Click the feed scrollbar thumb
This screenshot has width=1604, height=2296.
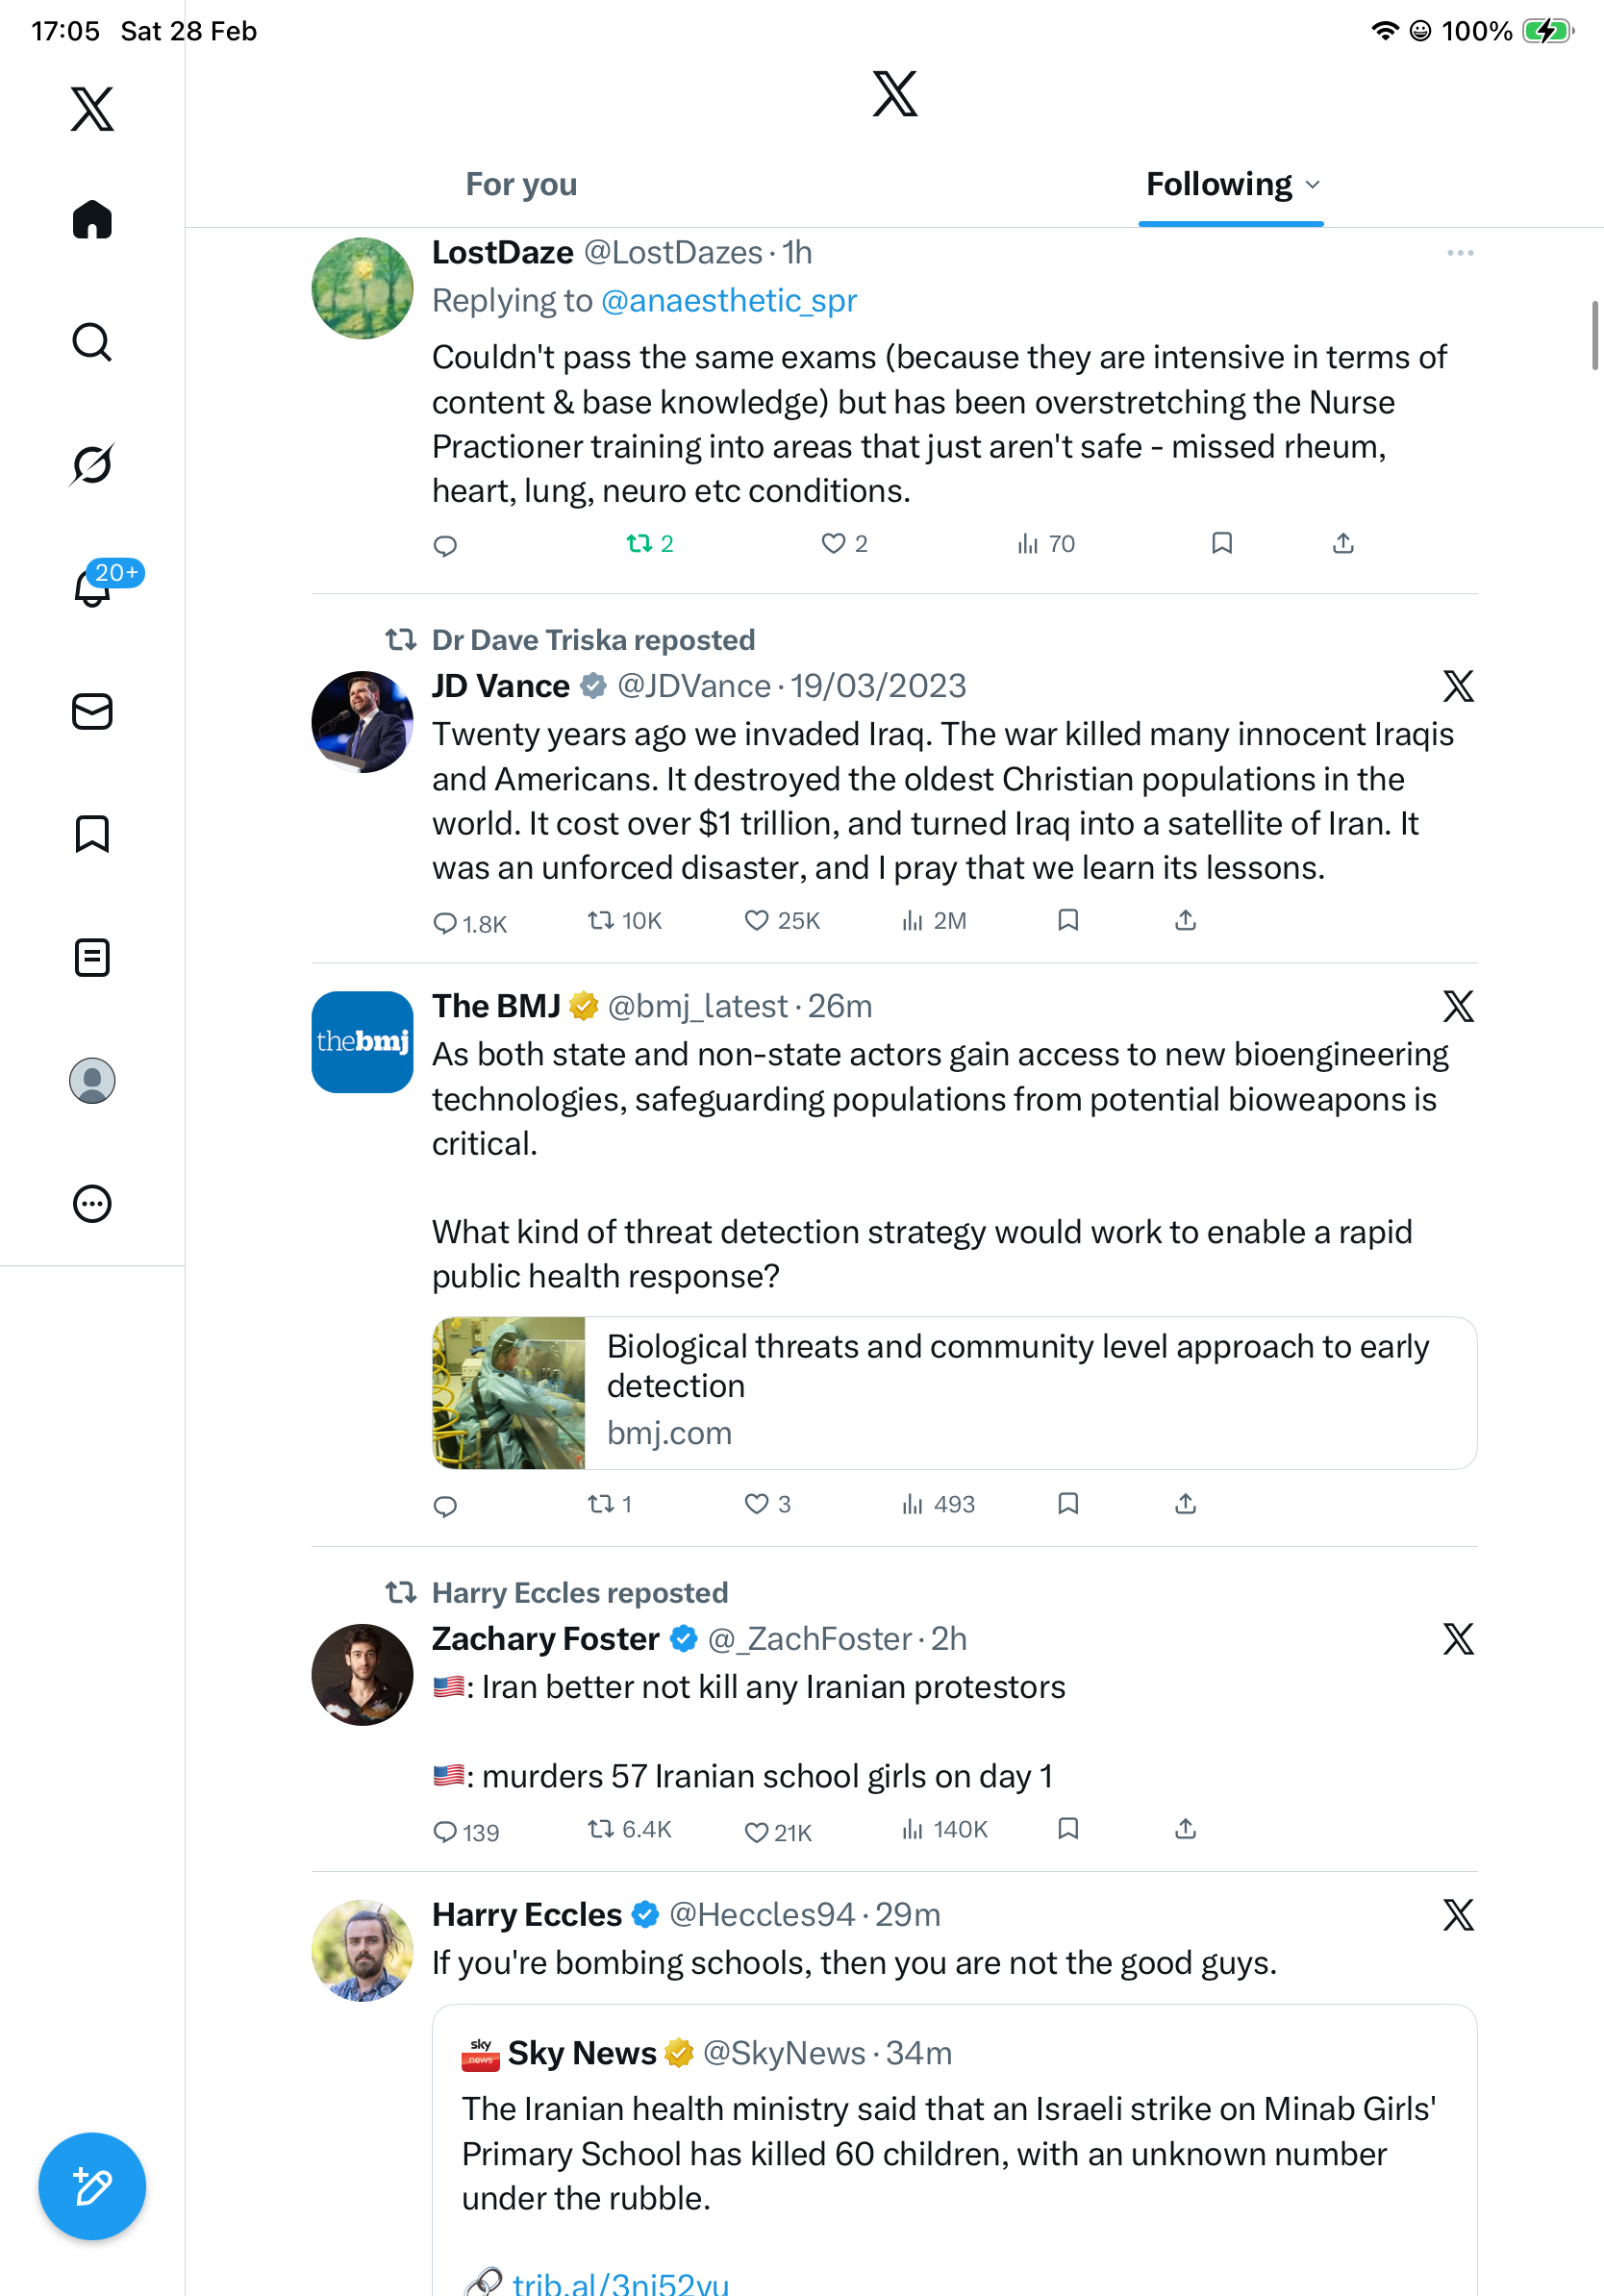click(x=1594, y=335)
